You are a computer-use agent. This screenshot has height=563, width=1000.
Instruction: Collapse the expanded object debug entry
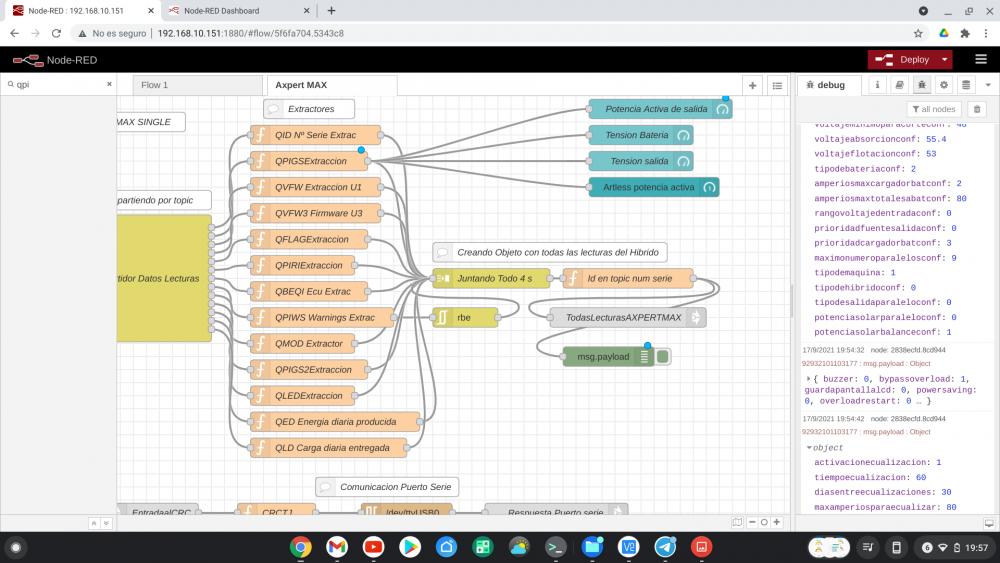(x=809, y=448)
